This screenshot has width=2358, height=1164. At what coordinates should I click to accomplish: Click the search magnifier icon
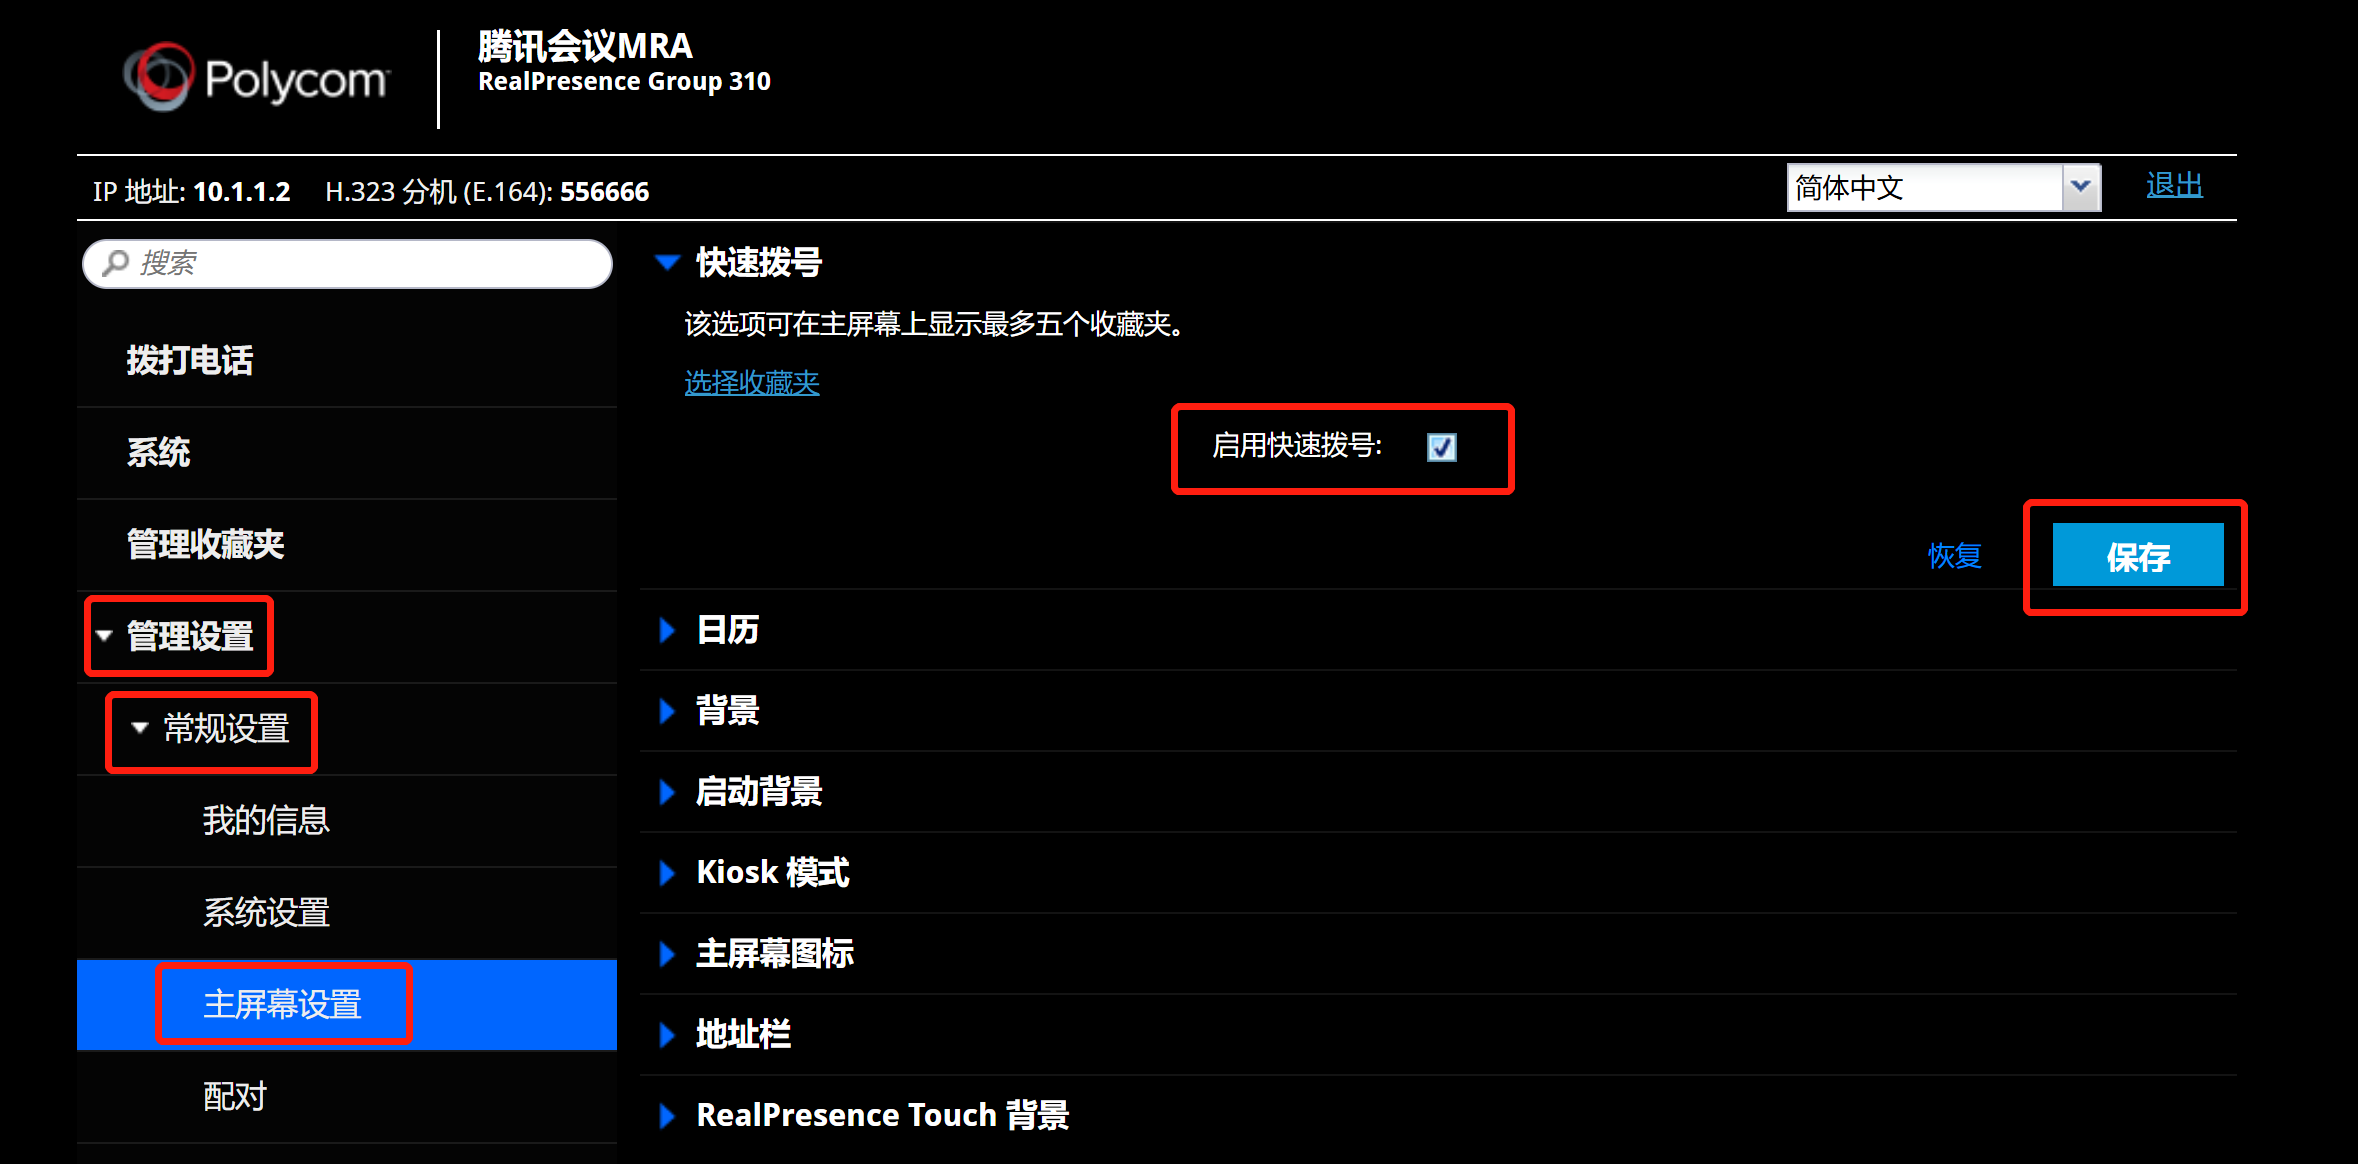point(116,263)
